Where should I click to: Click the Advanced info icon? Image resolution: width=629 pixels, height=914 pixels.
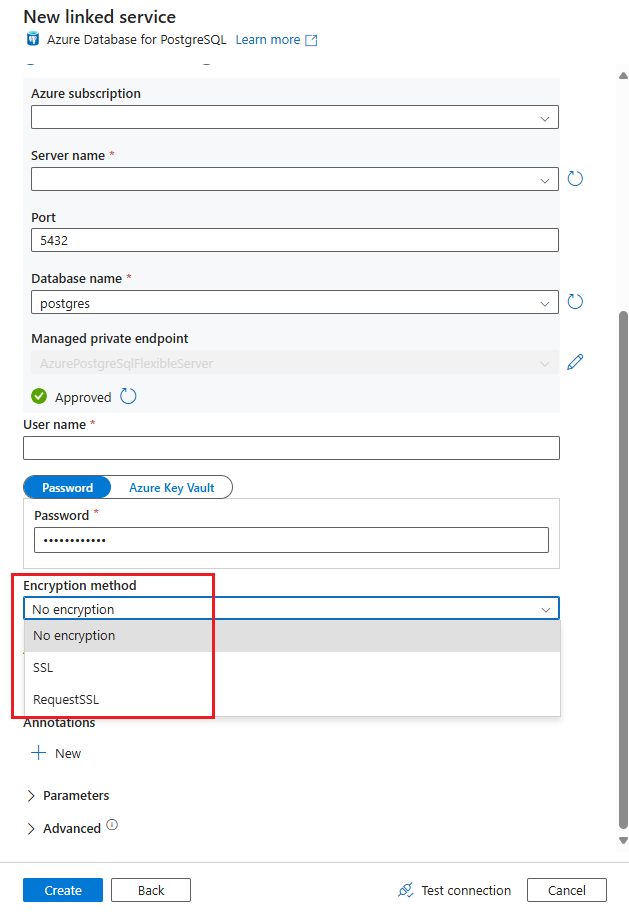112,824
